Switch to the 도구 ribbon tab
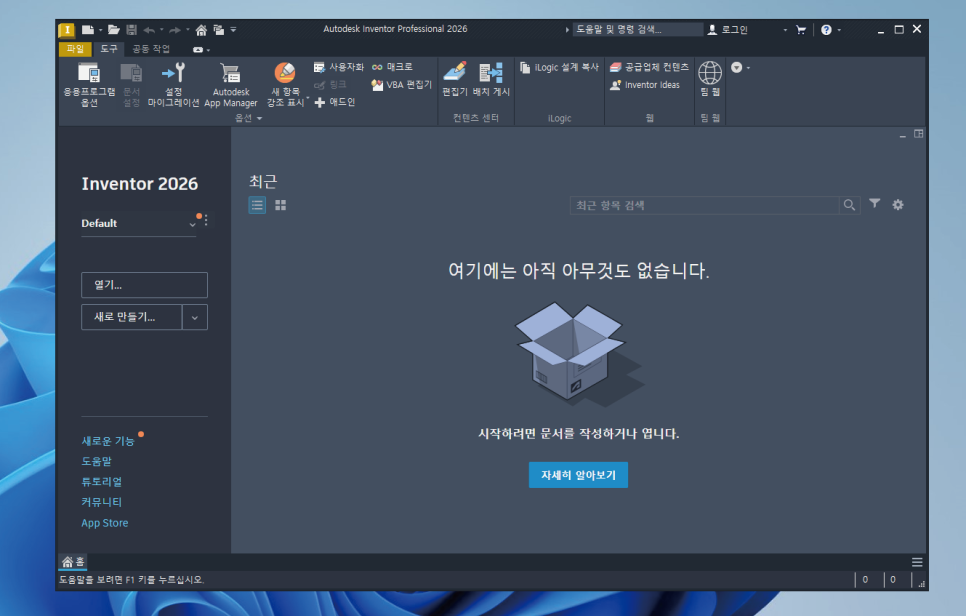 (108, 49)
